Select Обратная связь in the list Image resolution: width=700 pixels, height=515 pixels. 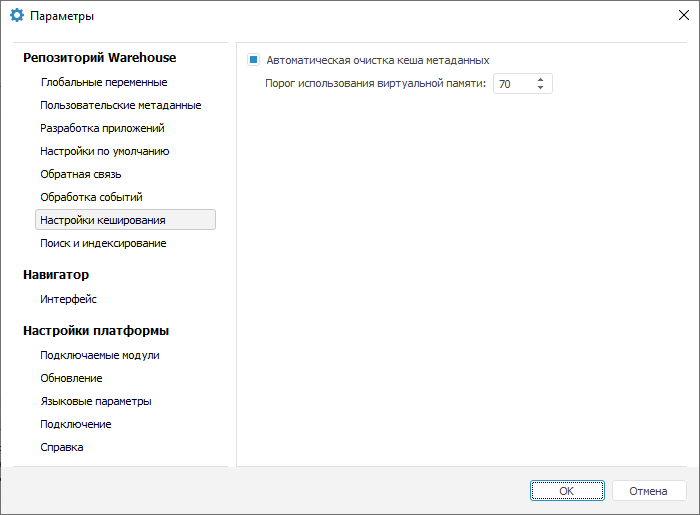click(81, 174)
